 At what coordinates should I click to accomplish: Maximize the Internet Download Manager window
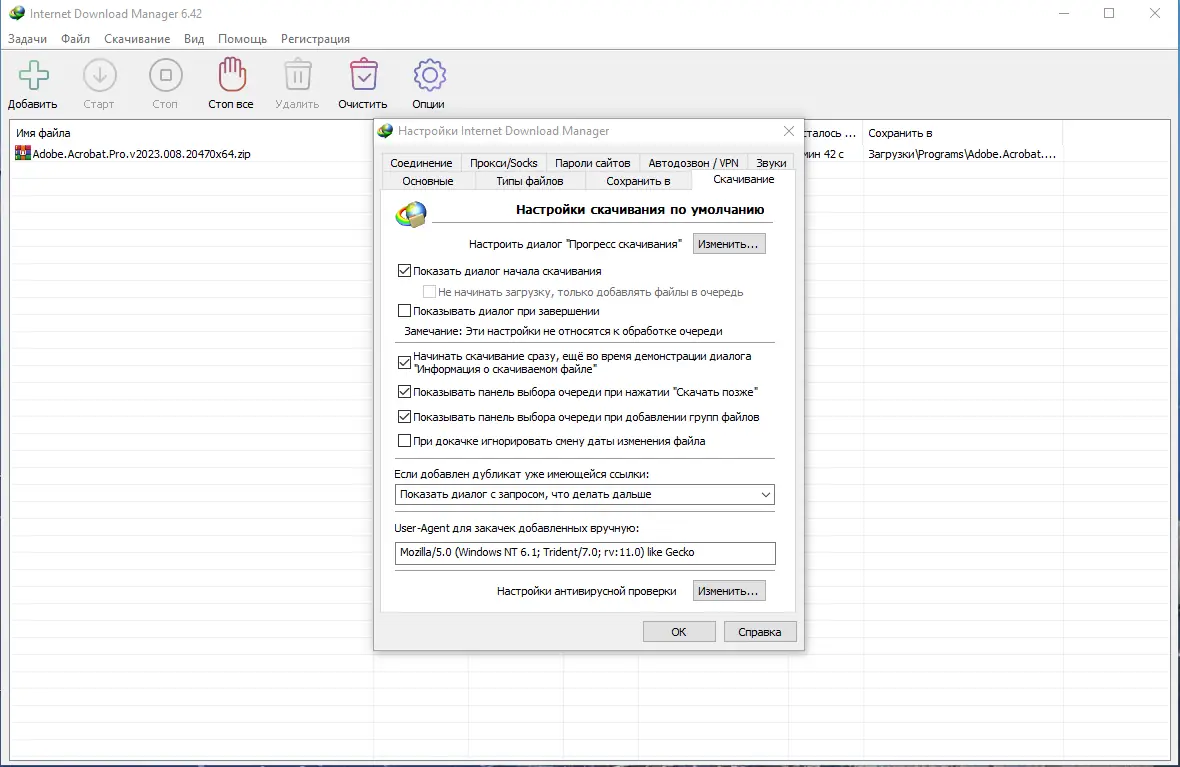coord(1109,14)
